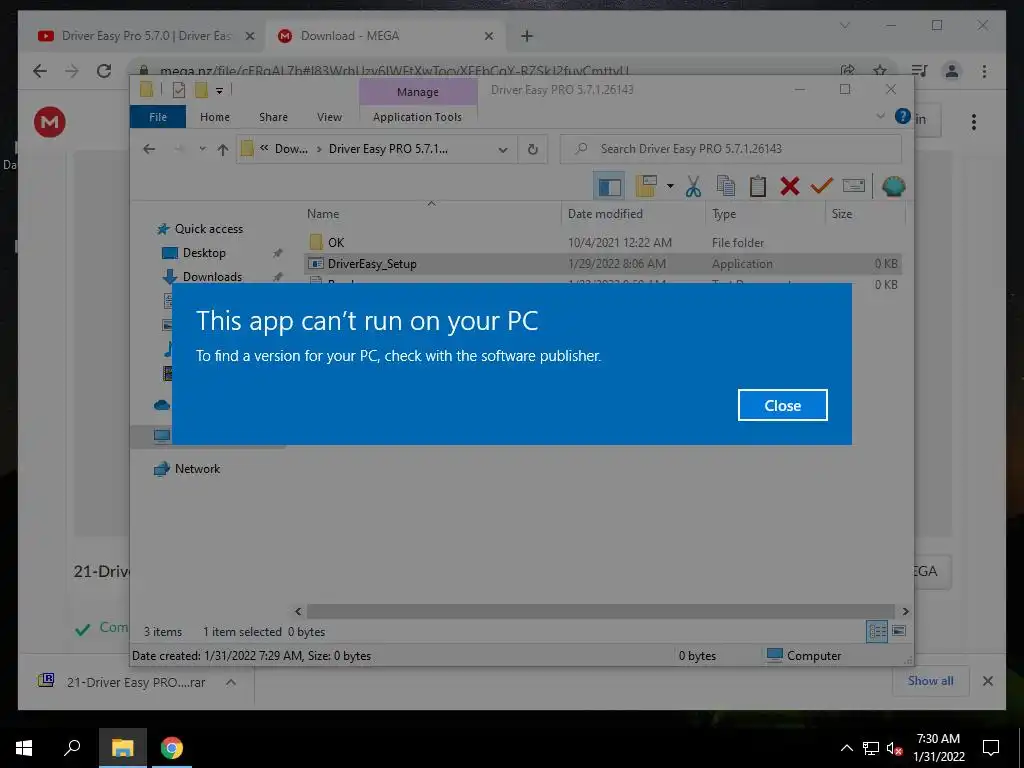Screen dimensions: 1024x768
Task: Select Desktop in navigation pane
Action: tap(204, 253)
